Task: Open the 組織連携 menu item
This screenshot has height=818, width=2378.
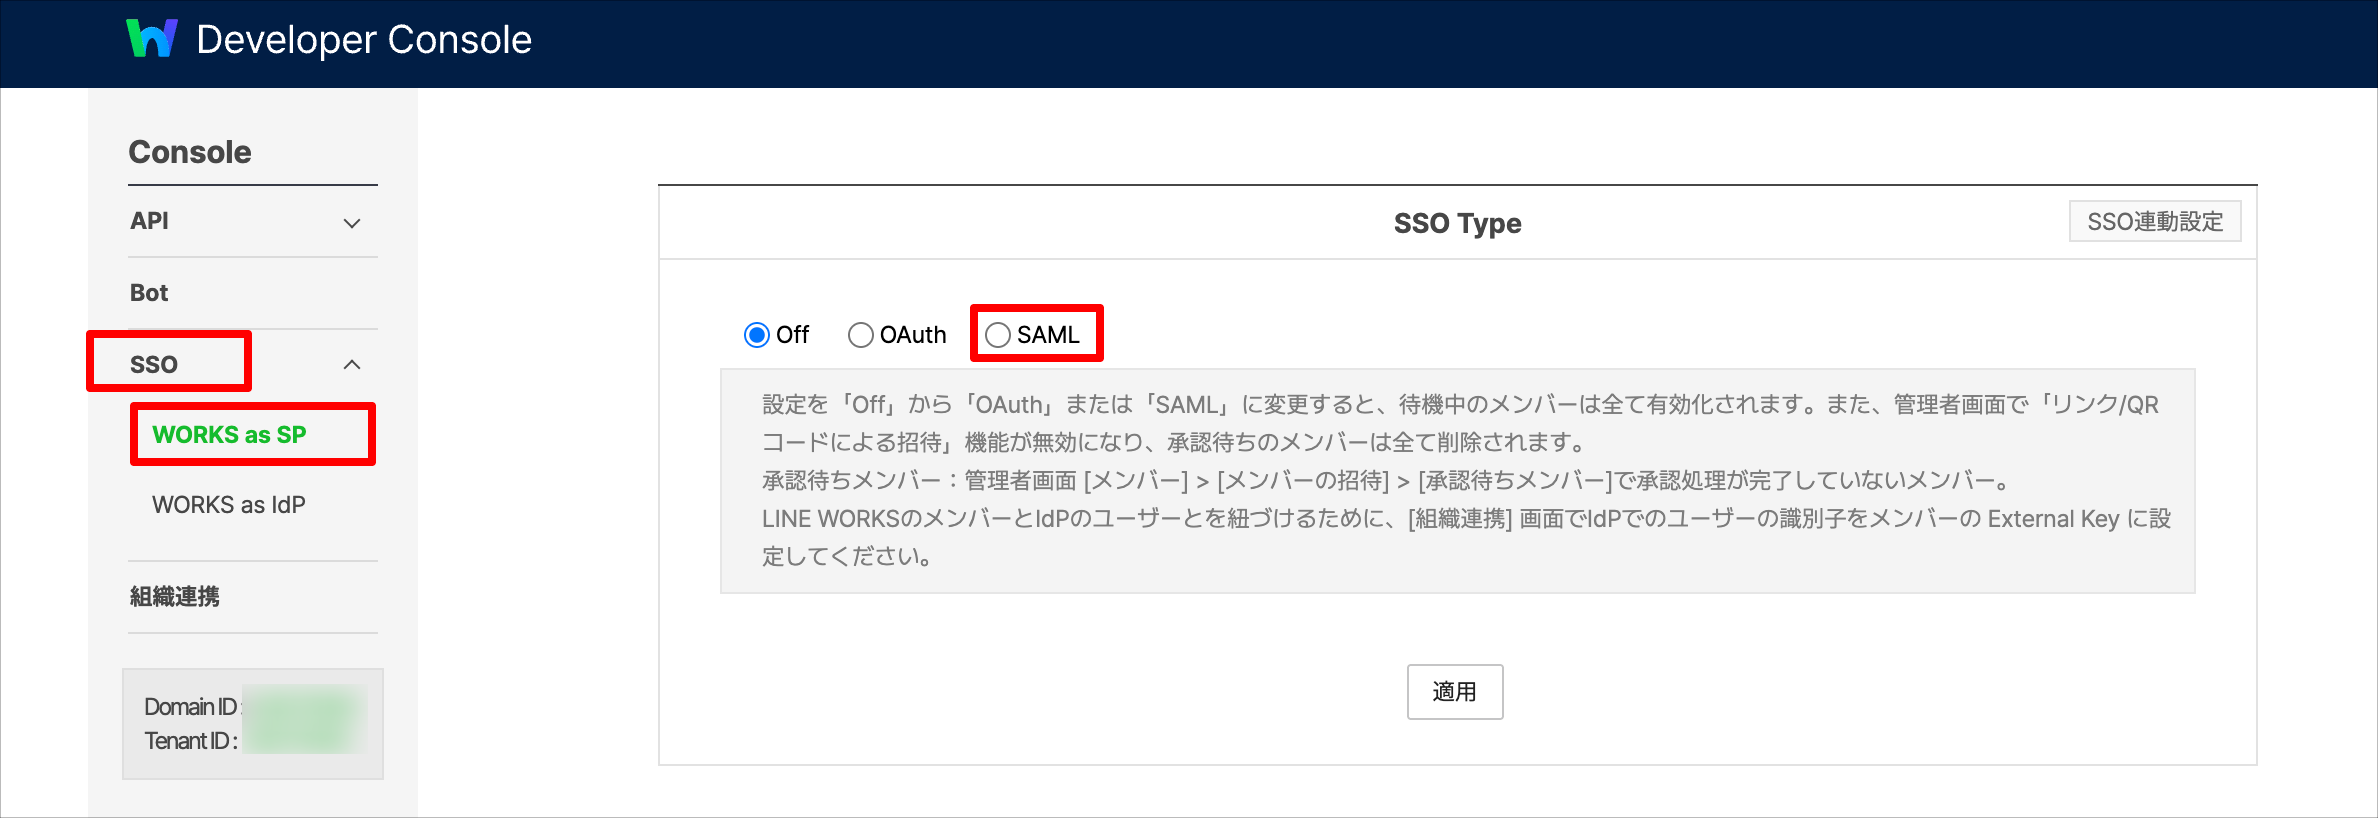Action: tap(175, 597)
